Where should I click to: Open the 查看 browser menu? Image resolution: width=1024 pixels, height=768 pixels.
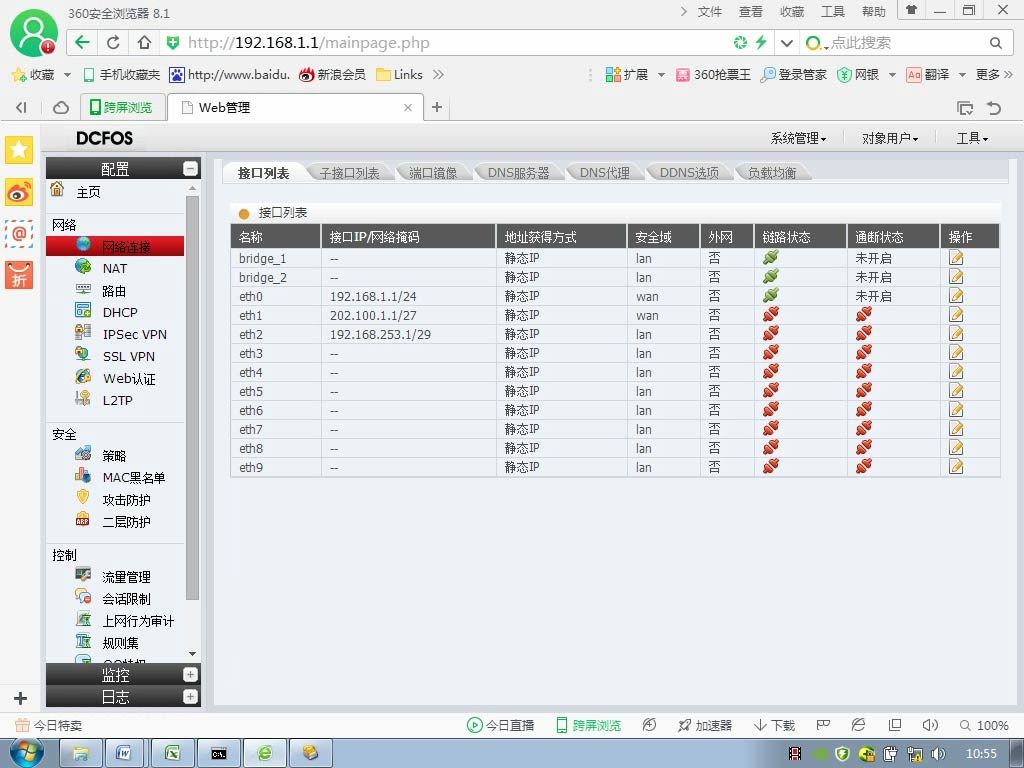click(750, 12)
